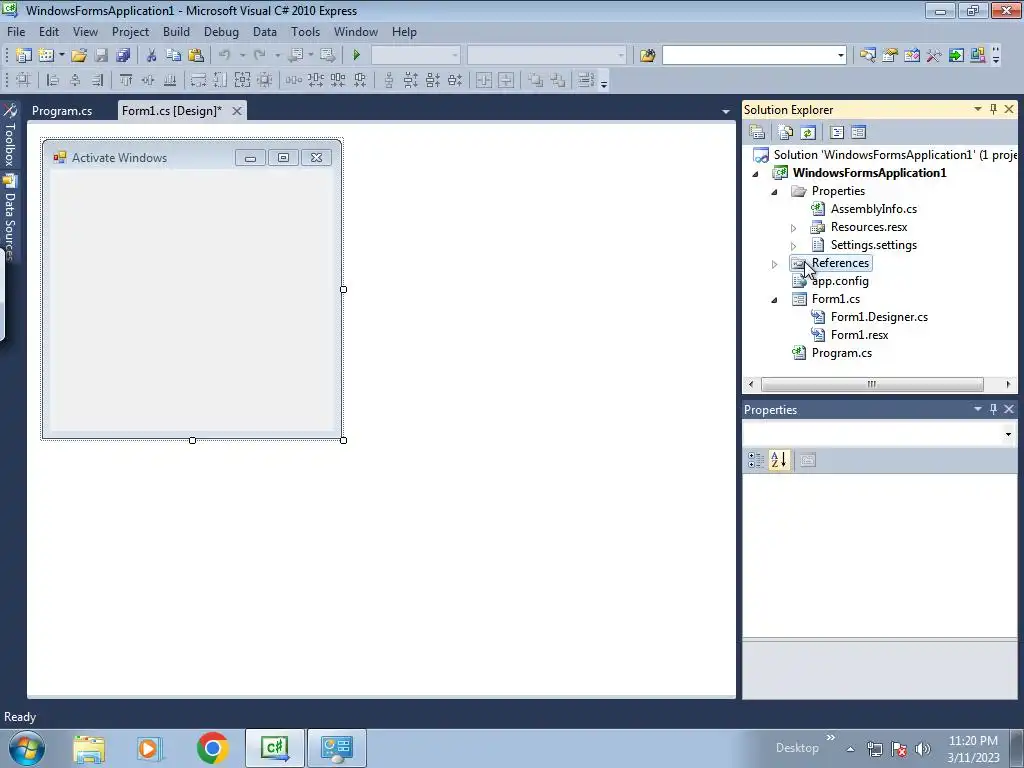Viewport: 1024px width, 768px height.
Task: Expand the Resources.resx node
Action: click(793, 228)
